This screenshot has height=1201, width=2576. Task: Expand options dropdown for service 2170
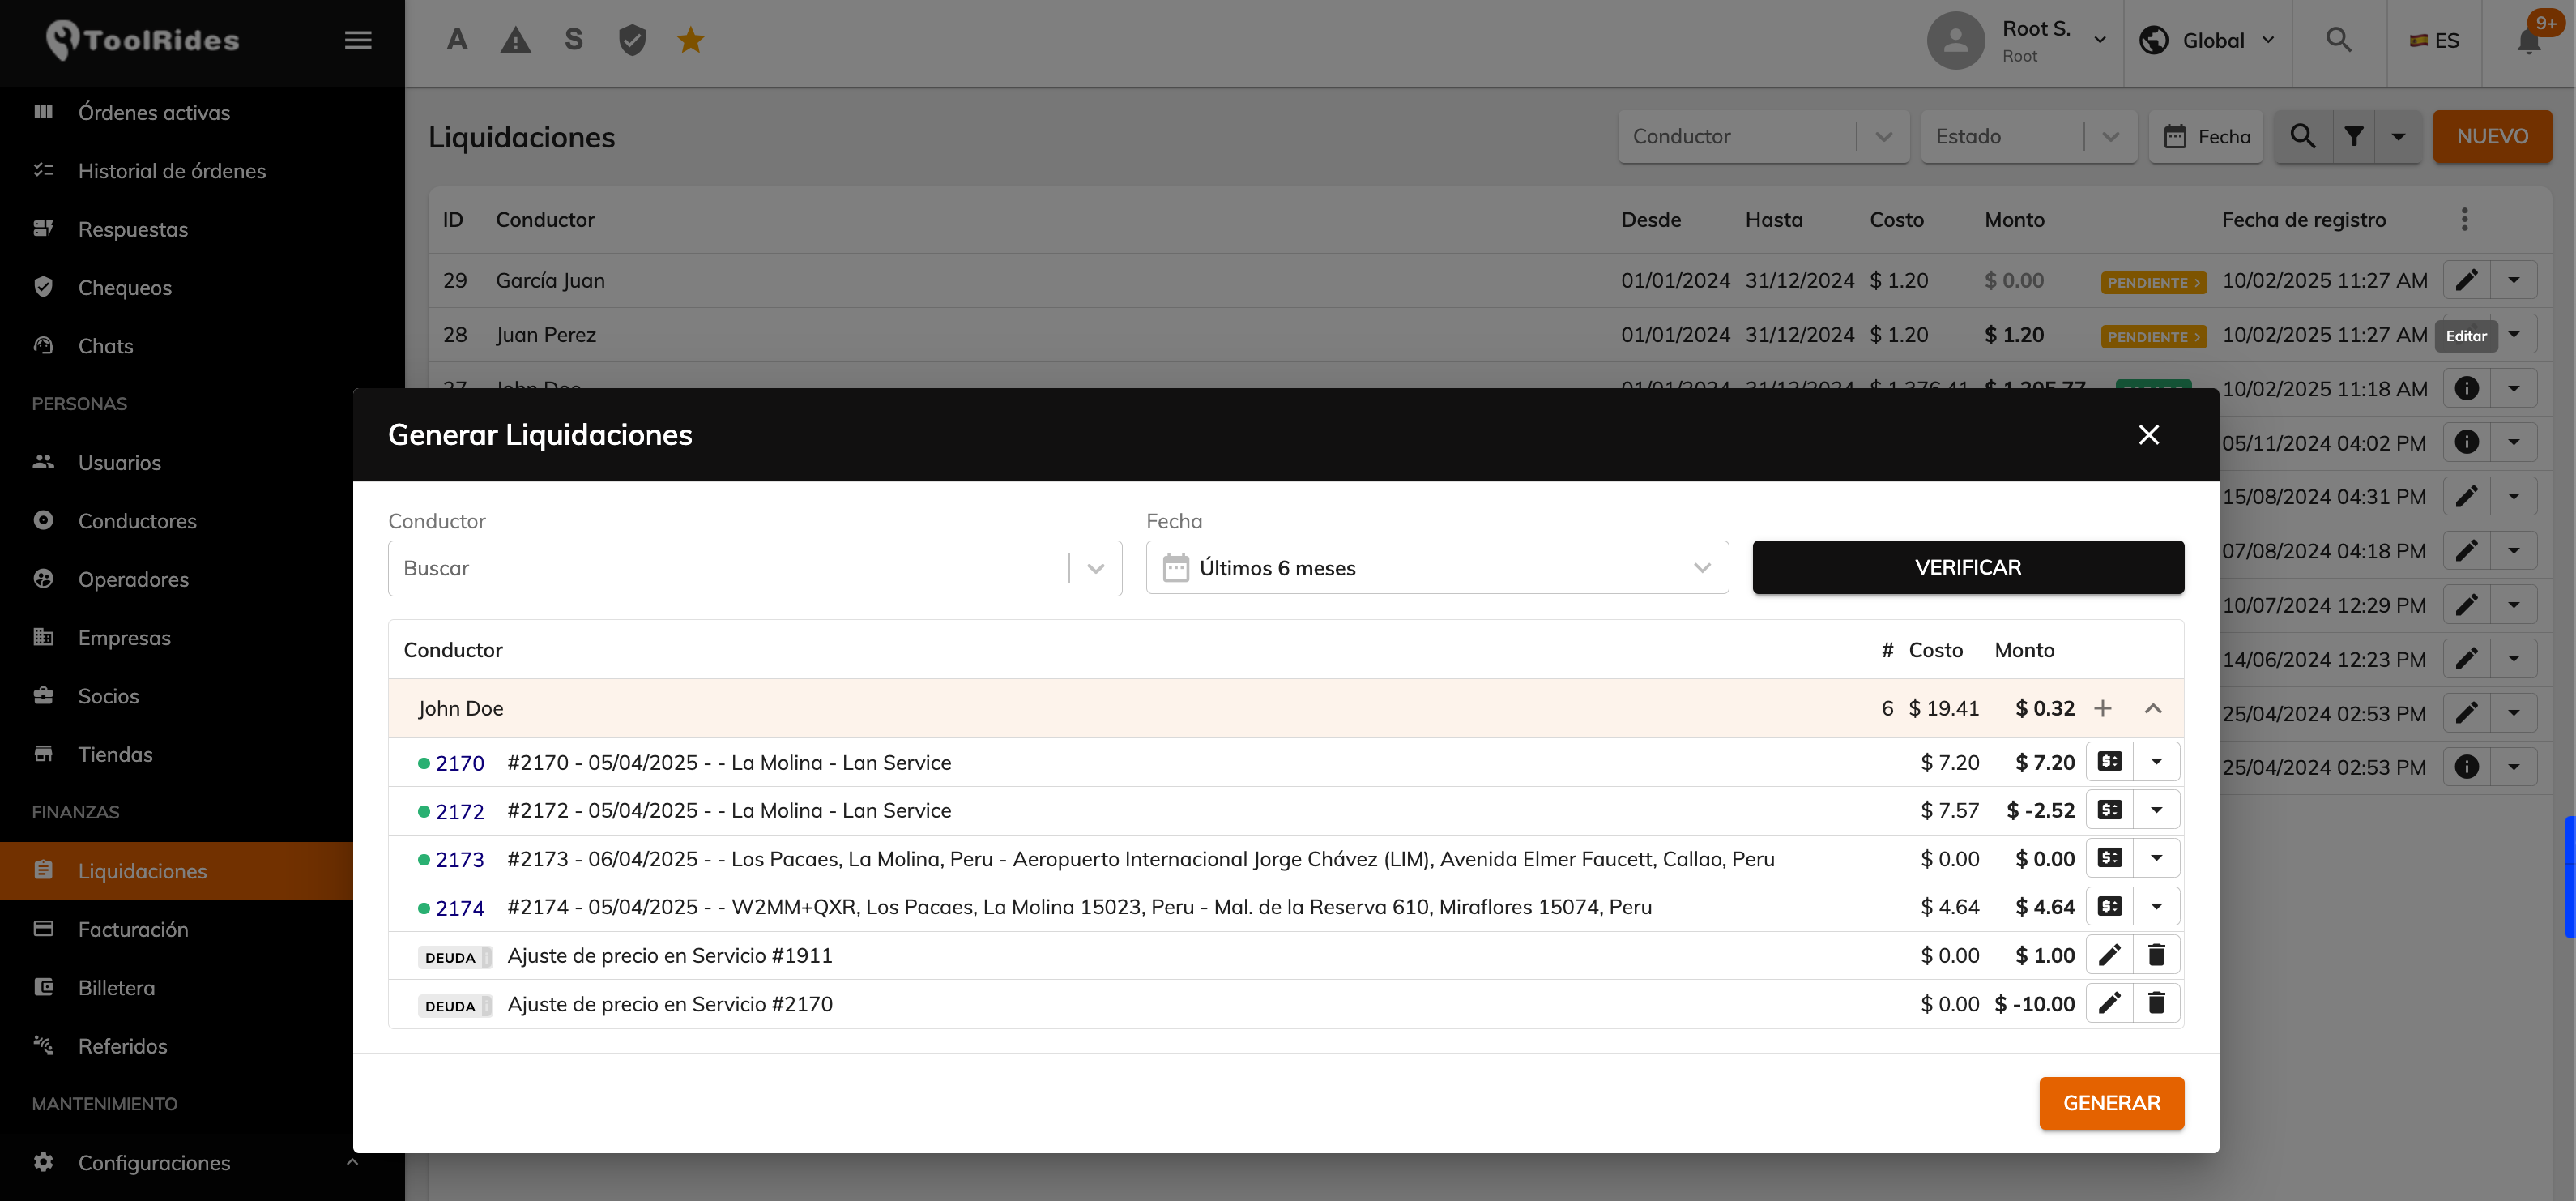2157,762
